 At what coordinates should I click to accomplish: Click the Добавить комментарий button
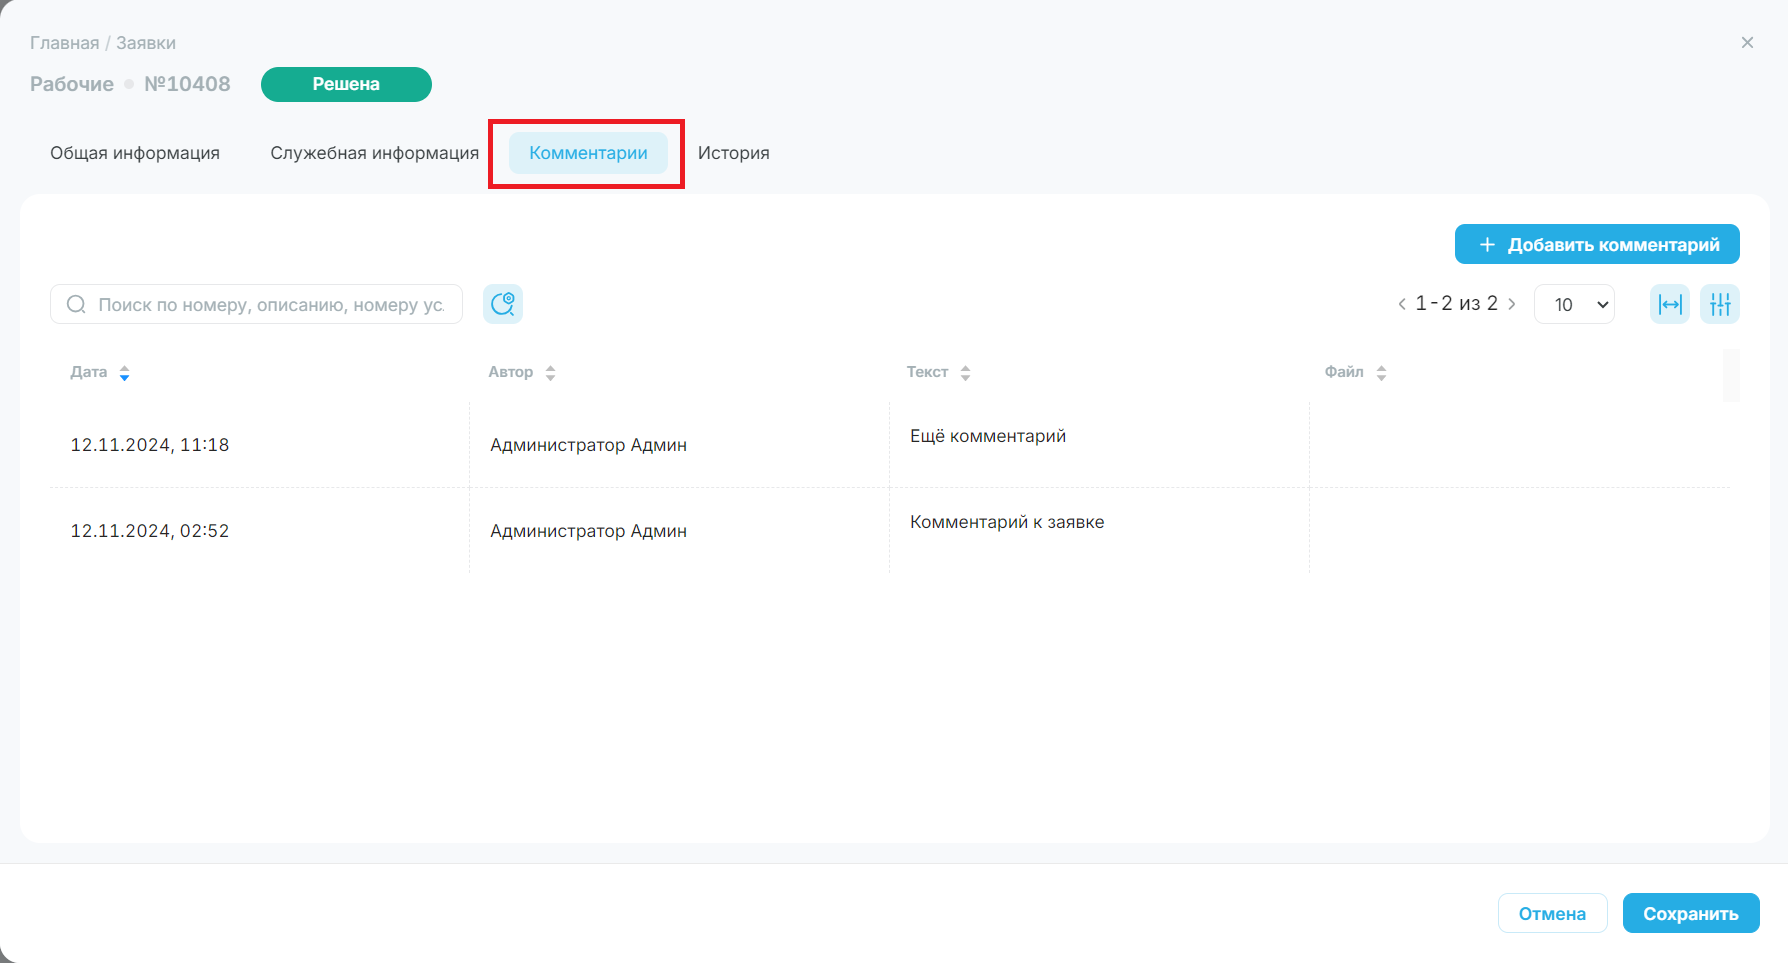click(x=1597, y=244)
